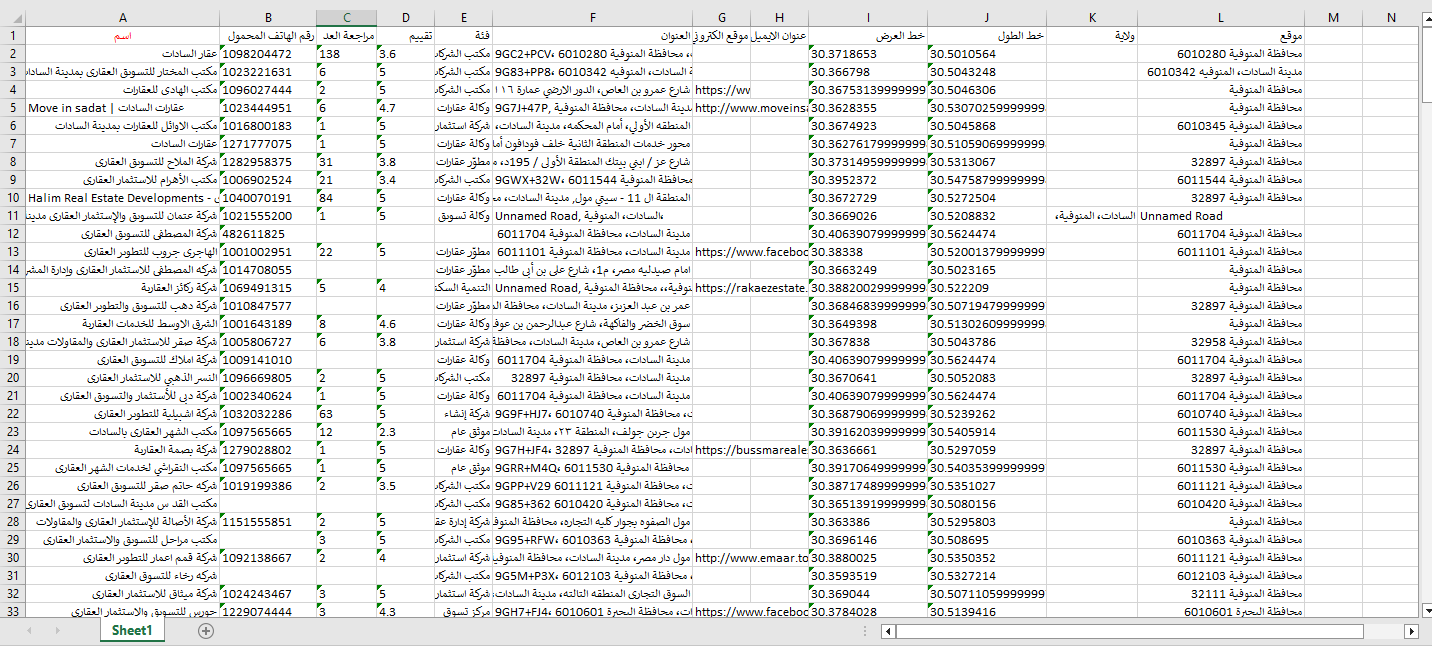Click the rakaezestate link in row 15
The height and width of the screenshot is (646, 1432).
750,288
